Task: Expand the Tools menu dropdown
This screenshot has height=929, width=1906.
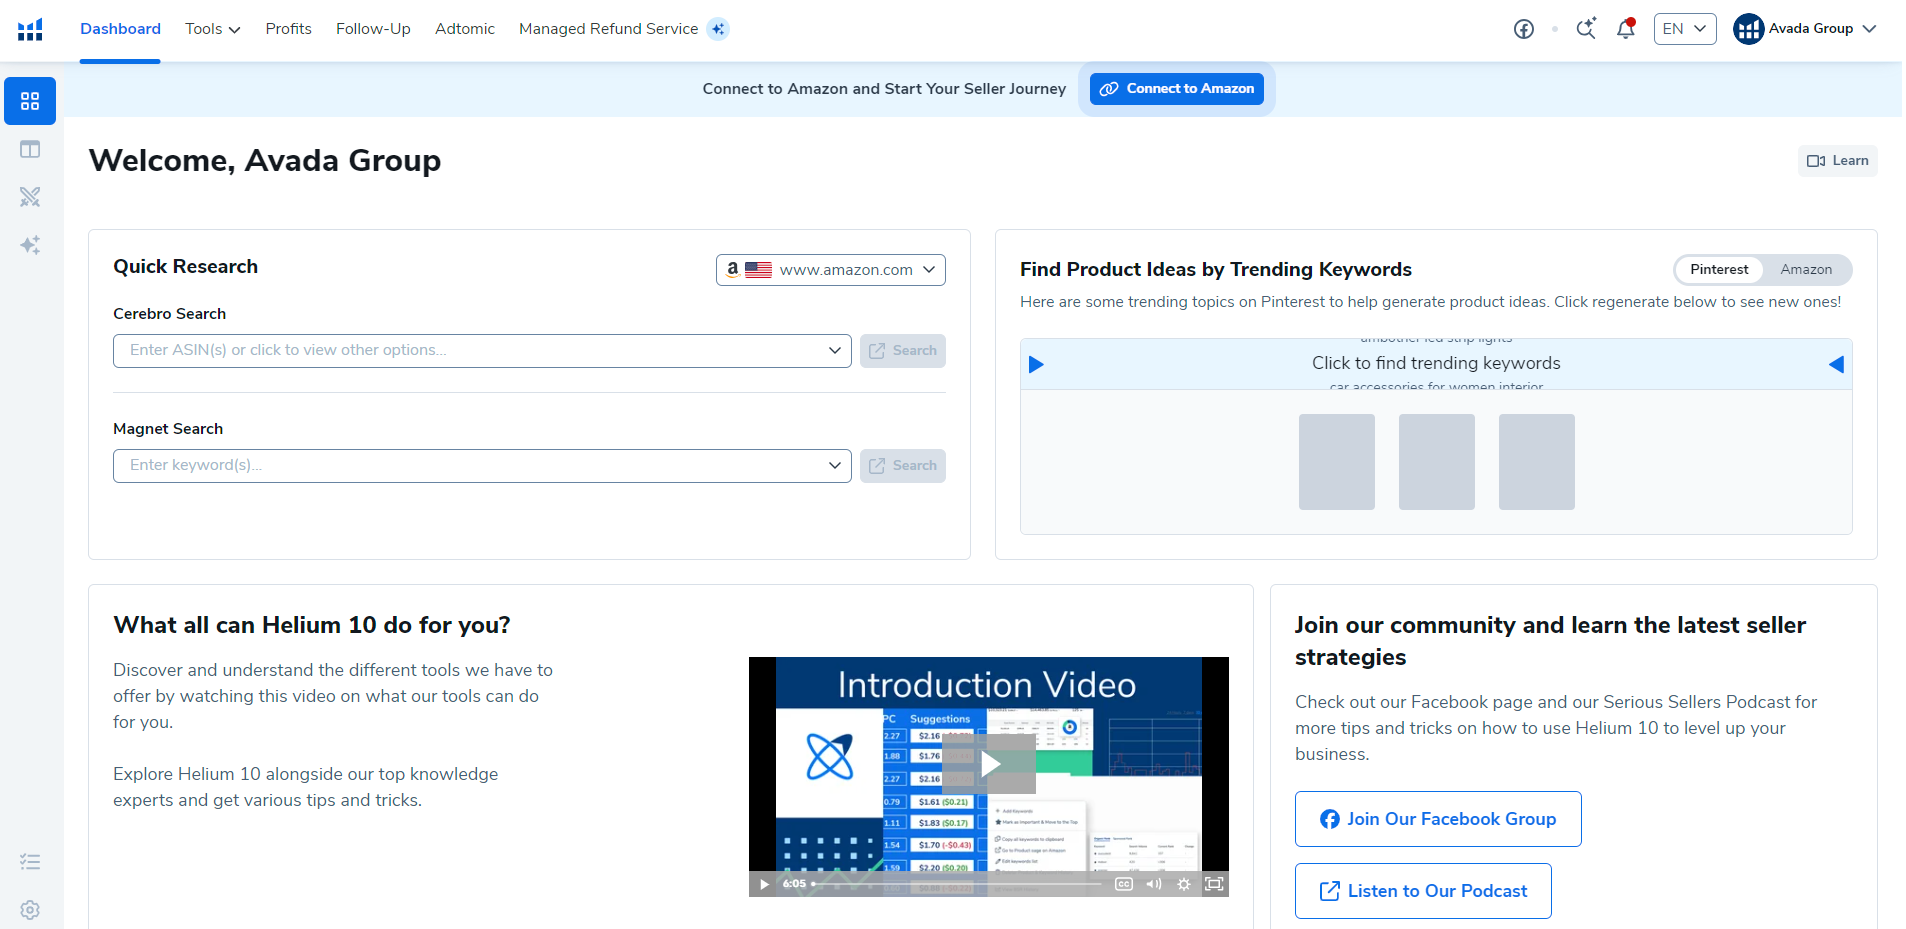Action: (213, 29)
